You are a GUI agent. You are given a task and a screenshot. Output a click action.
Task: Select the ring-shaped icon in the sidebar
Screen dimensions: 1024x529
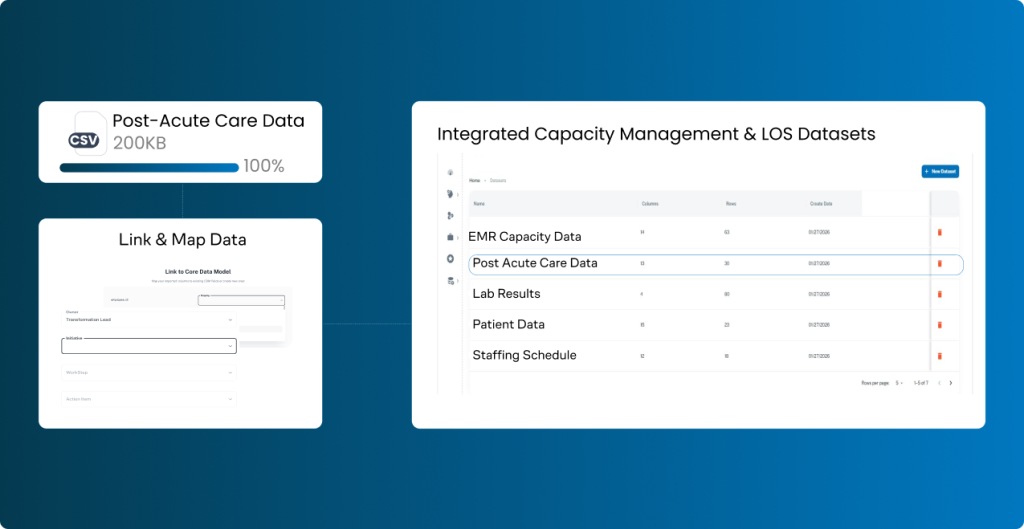[451, 259]
